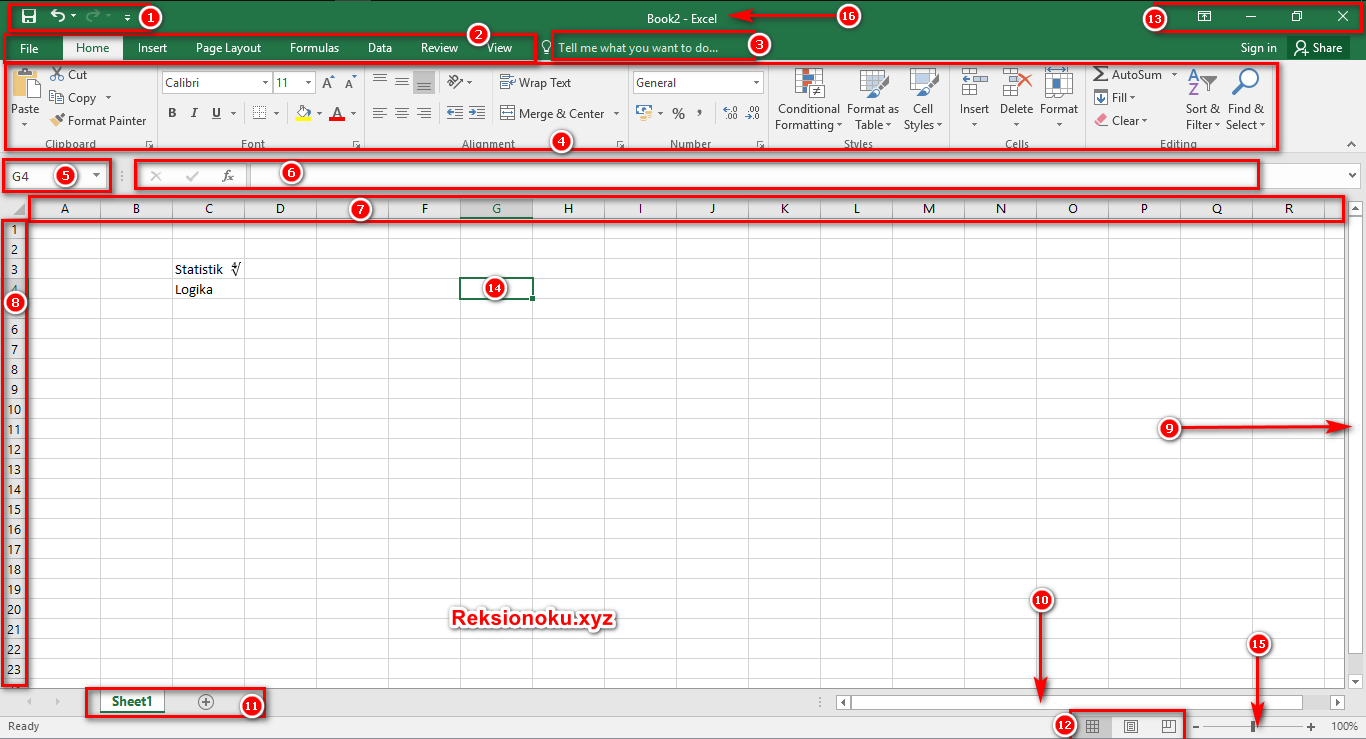Toggle italic formatting
Screen dimensions: 1366x739
(x=193, y=112)
